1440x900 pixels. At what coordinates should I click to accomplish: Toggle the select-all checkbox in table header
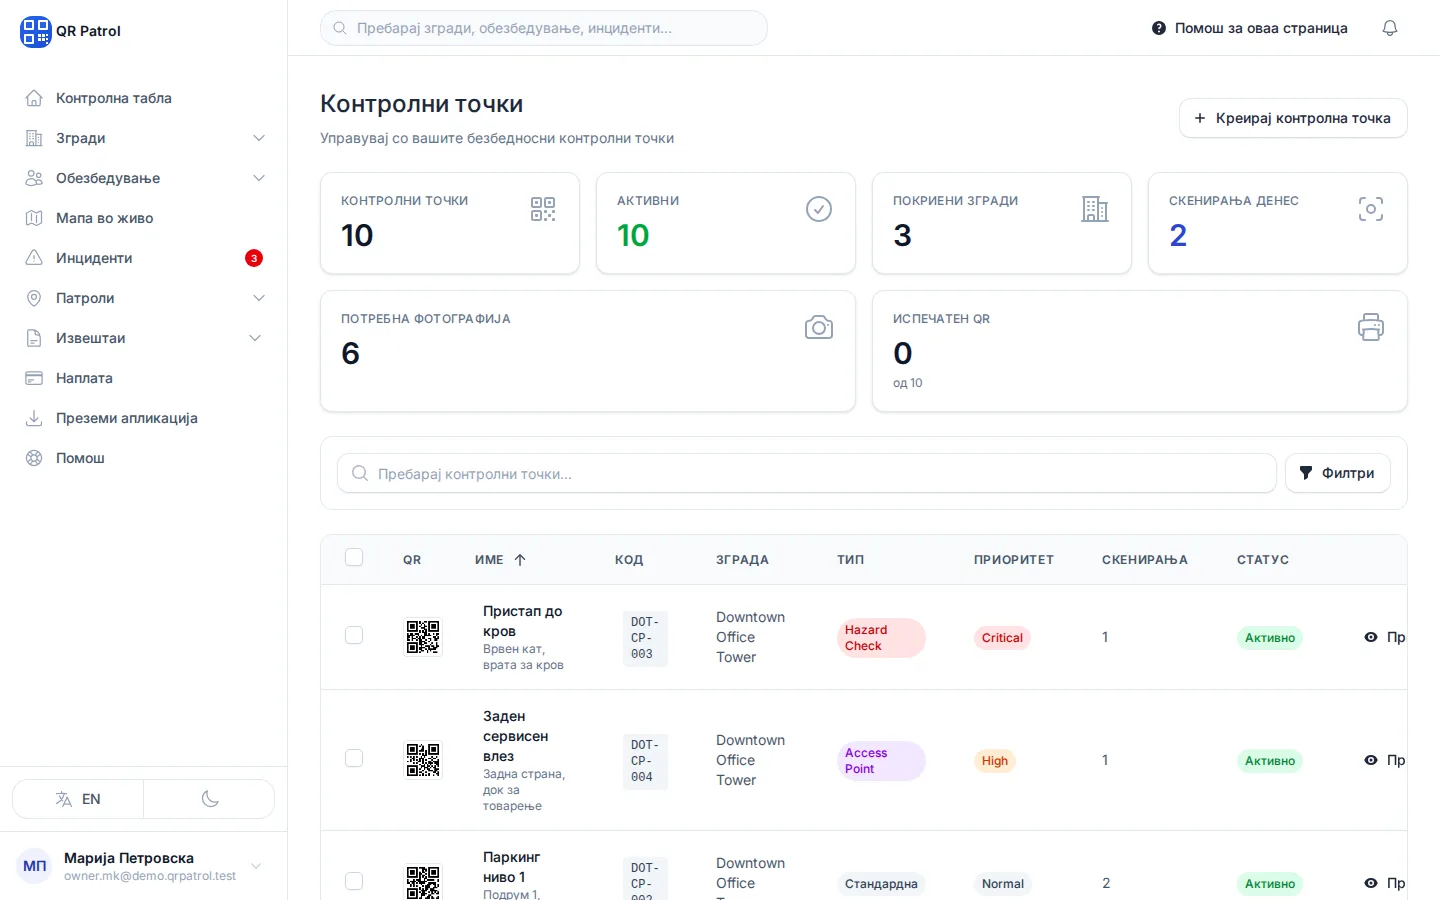[x=354, y=558]
